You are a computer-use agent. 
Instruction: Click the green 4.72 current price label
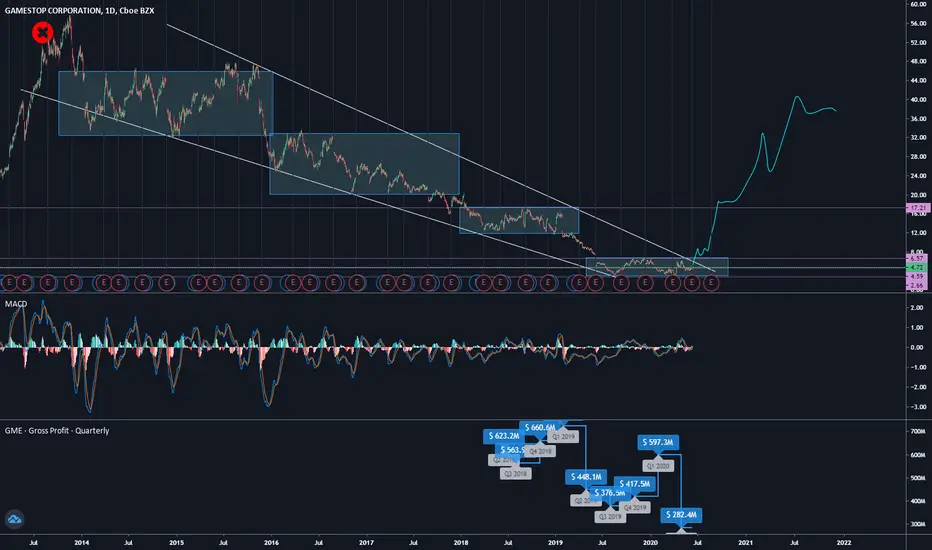click(918, 268)
